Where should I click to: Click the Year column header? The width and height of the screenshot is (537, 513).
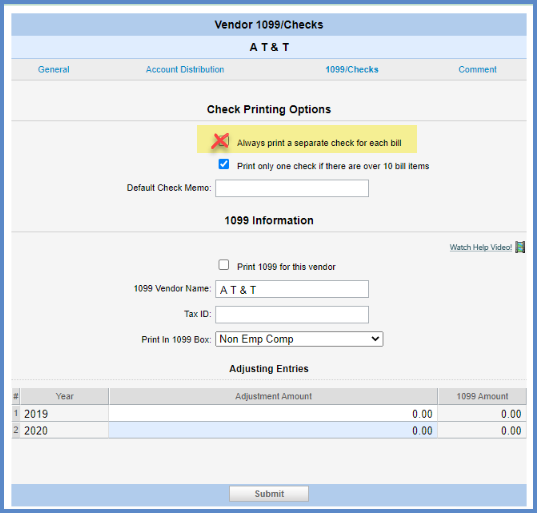point(64,396)
